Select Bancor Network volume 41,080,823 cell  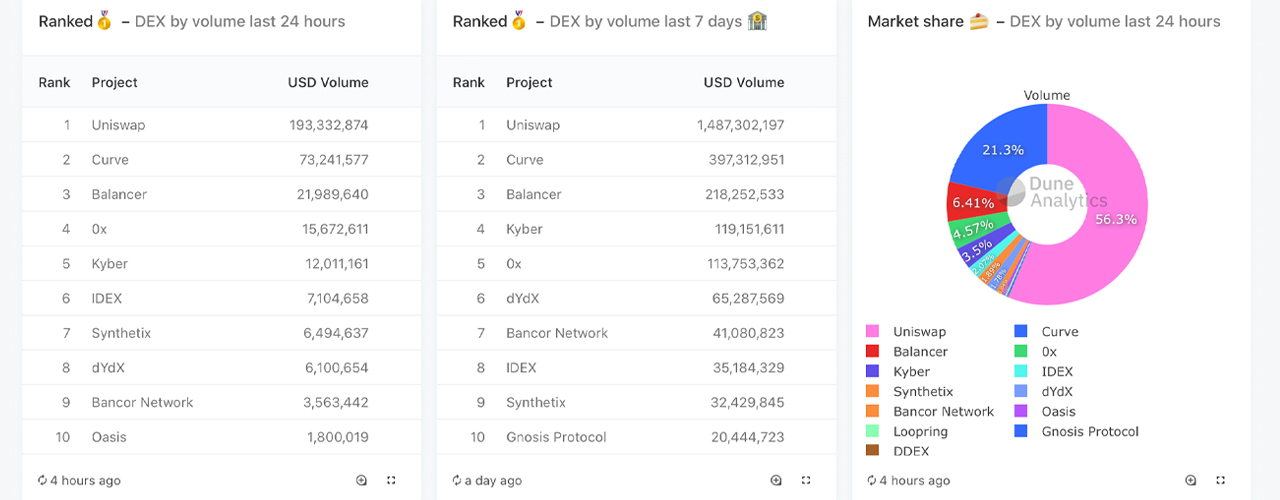(x=749, y=333)
